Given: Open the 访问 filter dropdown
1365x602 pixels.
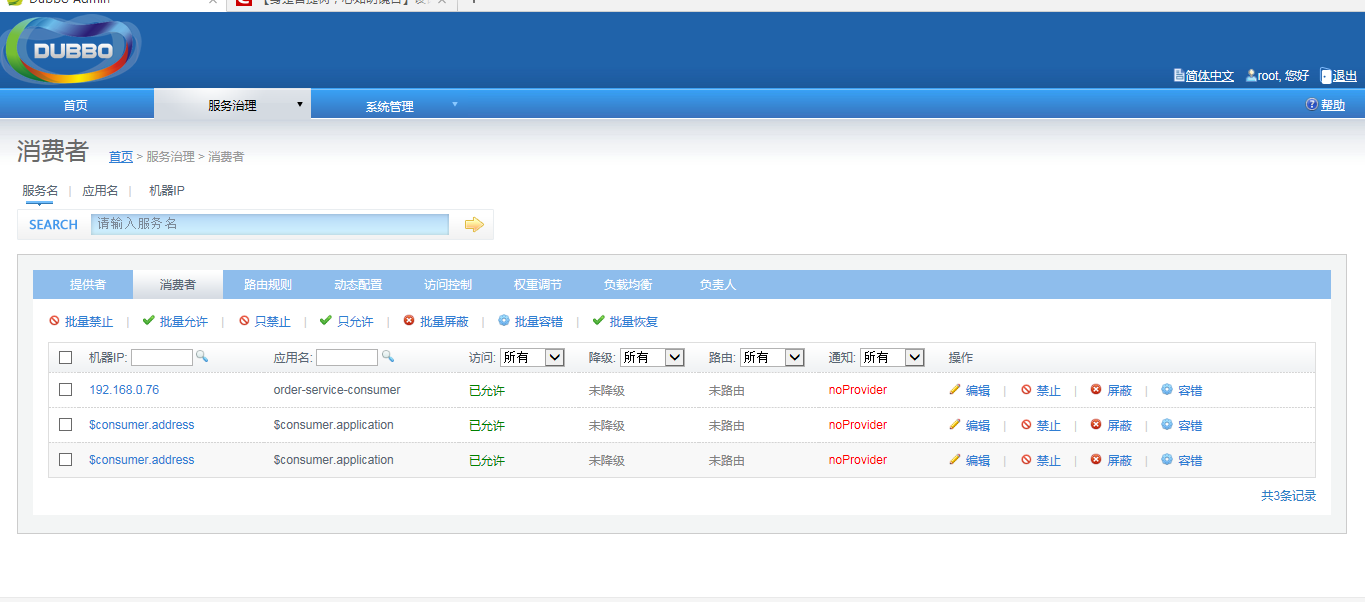Looking at the screenshot, I should tap(532, 357).
